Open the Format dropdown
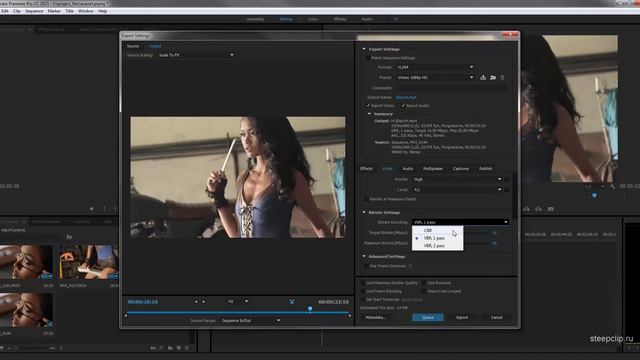This screenshot has height=360, width=640. click(x=435, y=67)
